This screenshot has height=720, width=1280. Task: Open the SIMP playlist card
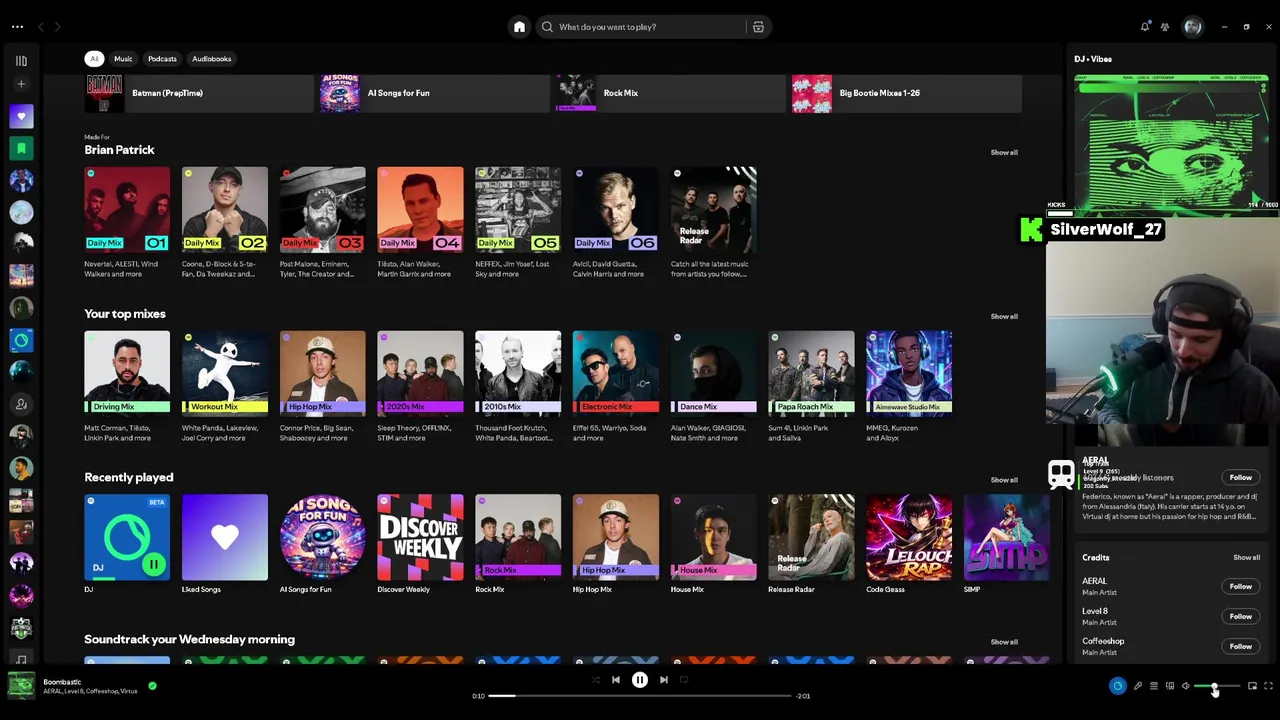(x=1007, y=545)
